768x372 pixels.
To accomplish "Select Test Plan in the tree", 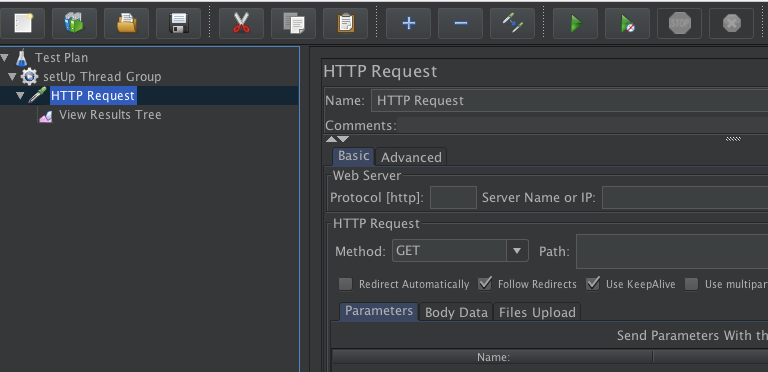I will 61,58.
